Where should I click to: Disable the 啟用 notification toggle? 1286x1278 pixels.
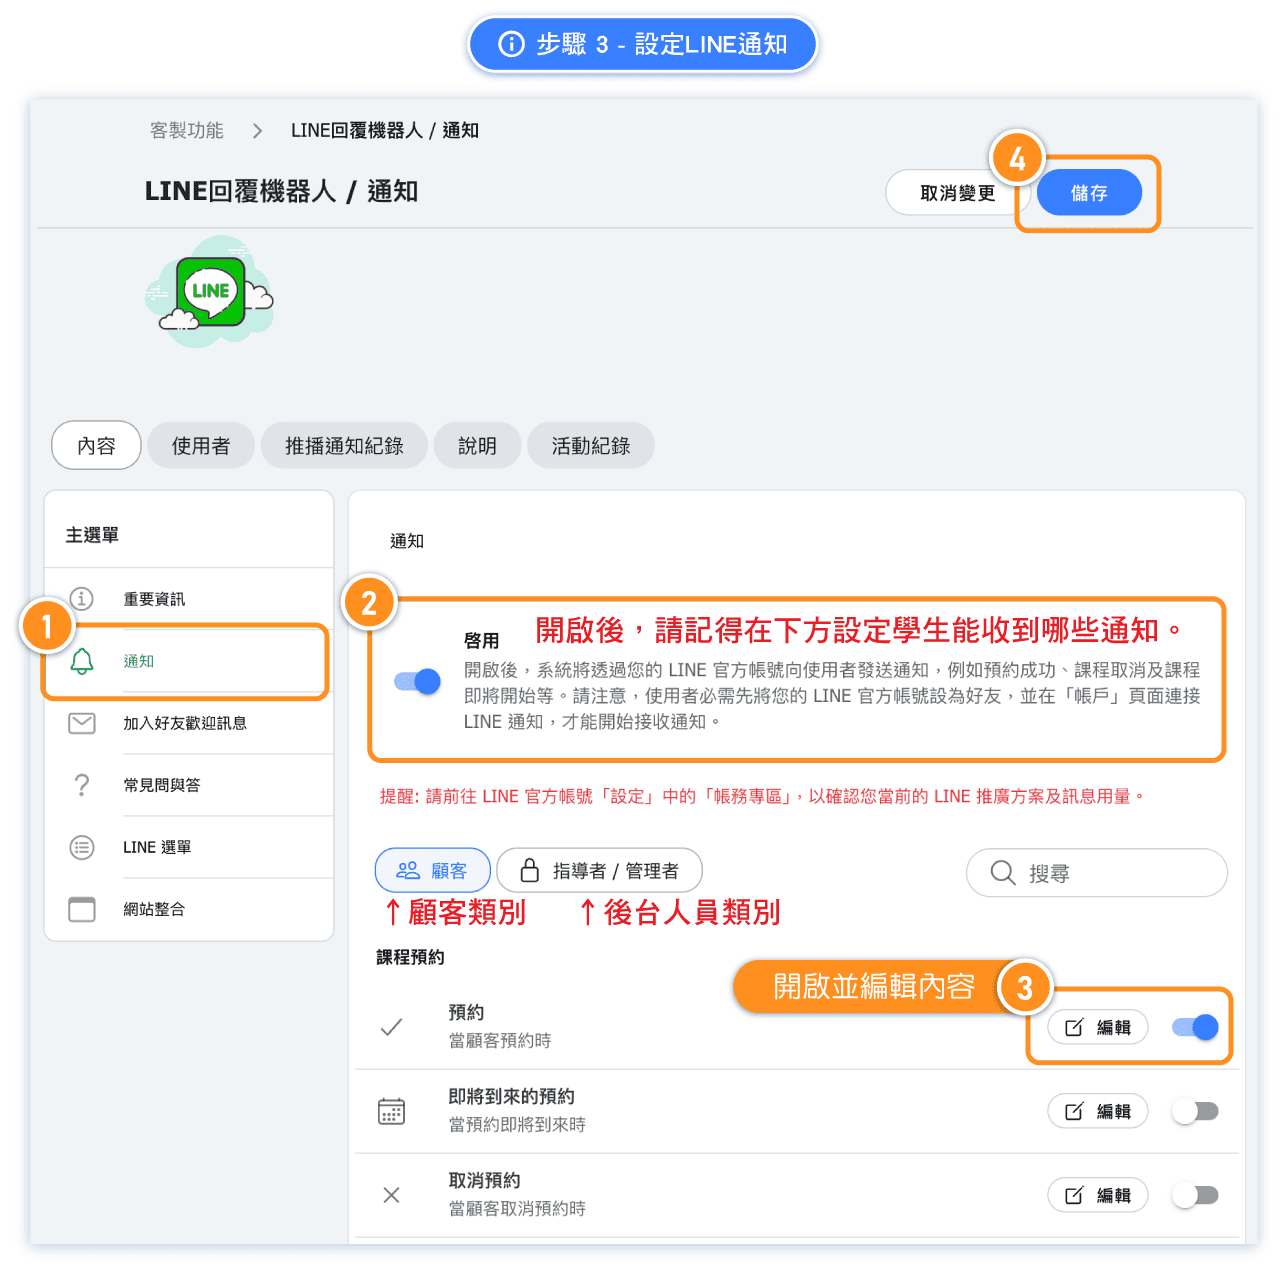(418, 682)
